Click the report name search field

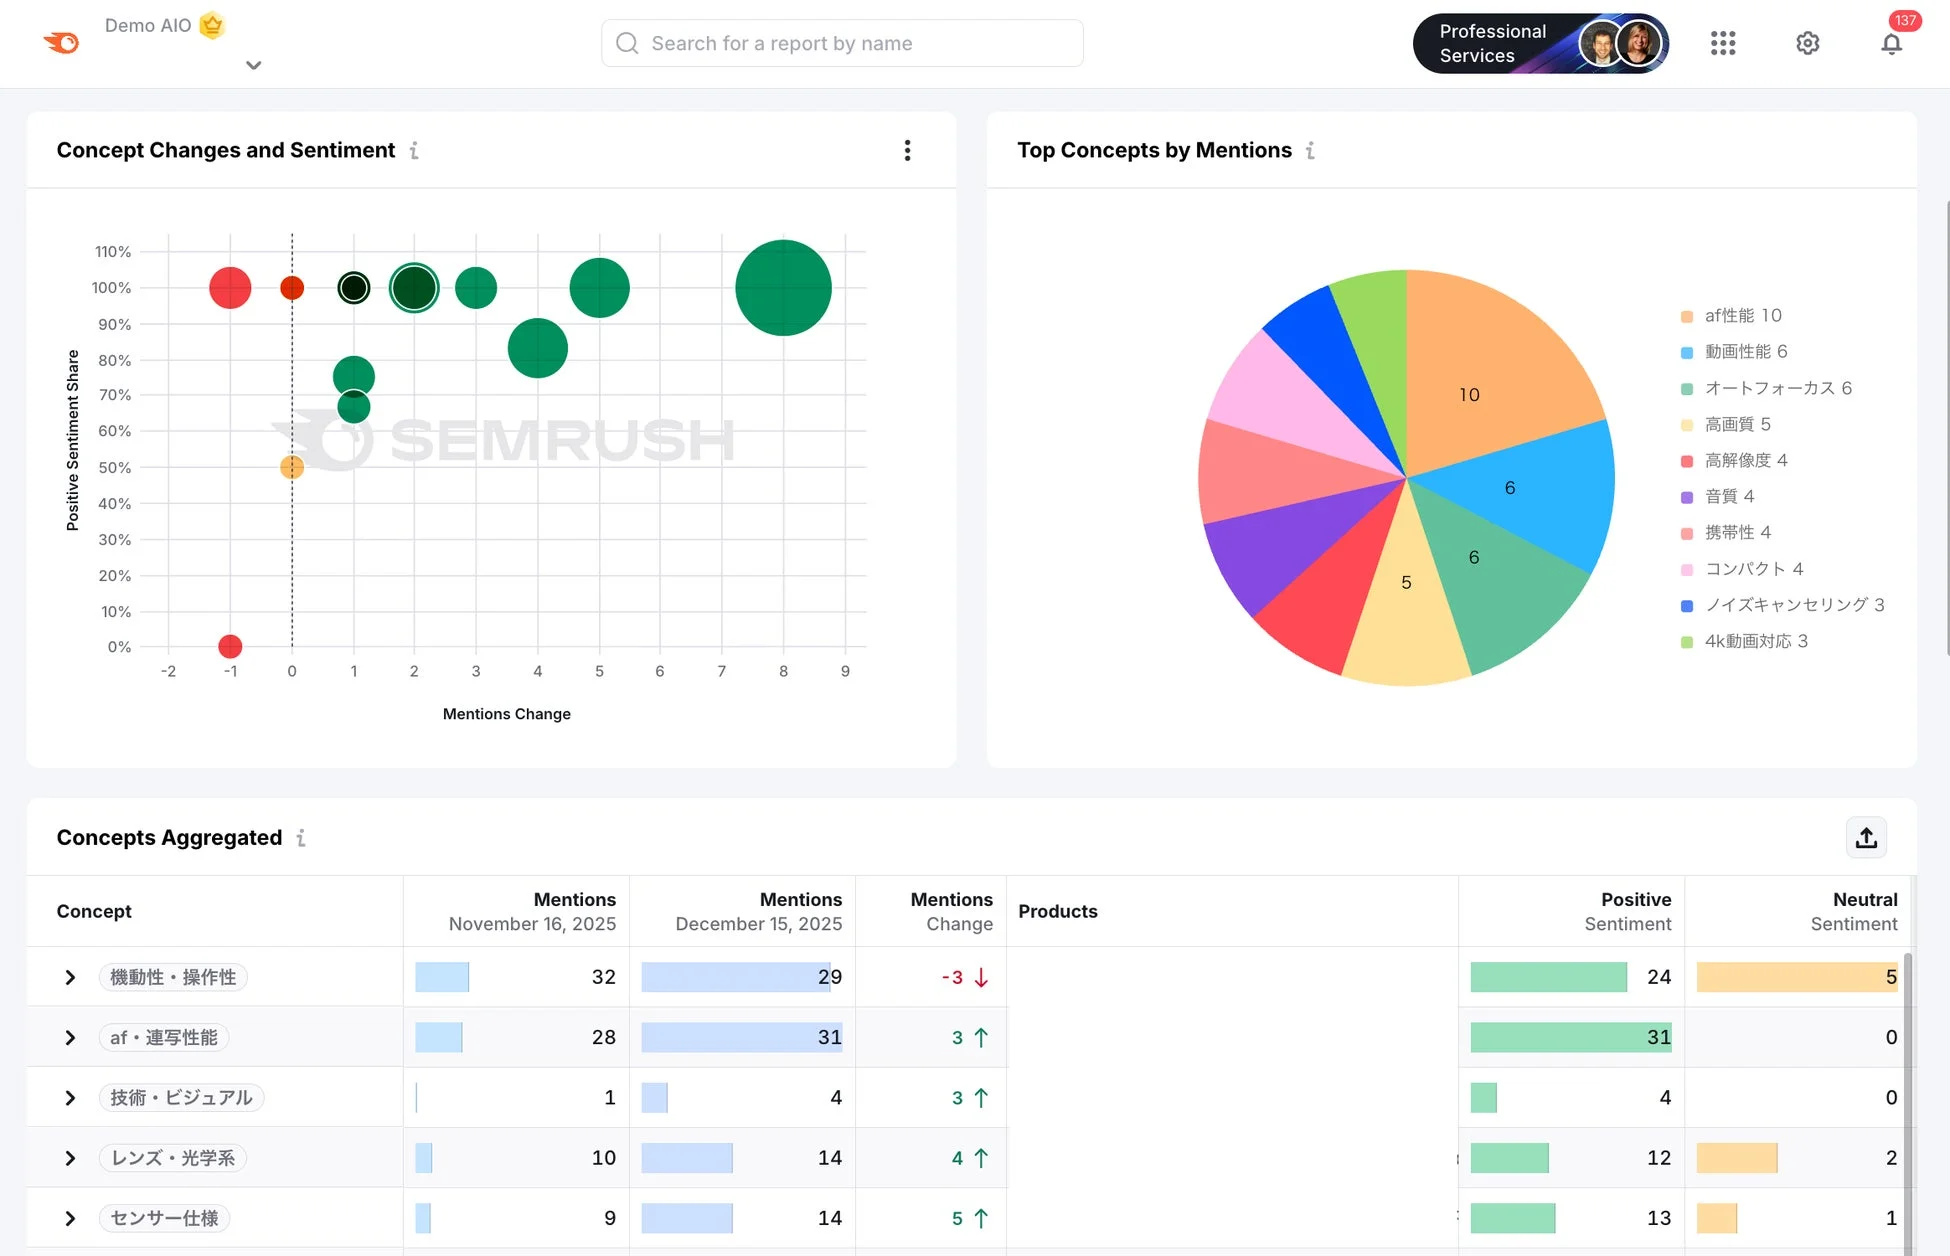click(x=842, y=43)
